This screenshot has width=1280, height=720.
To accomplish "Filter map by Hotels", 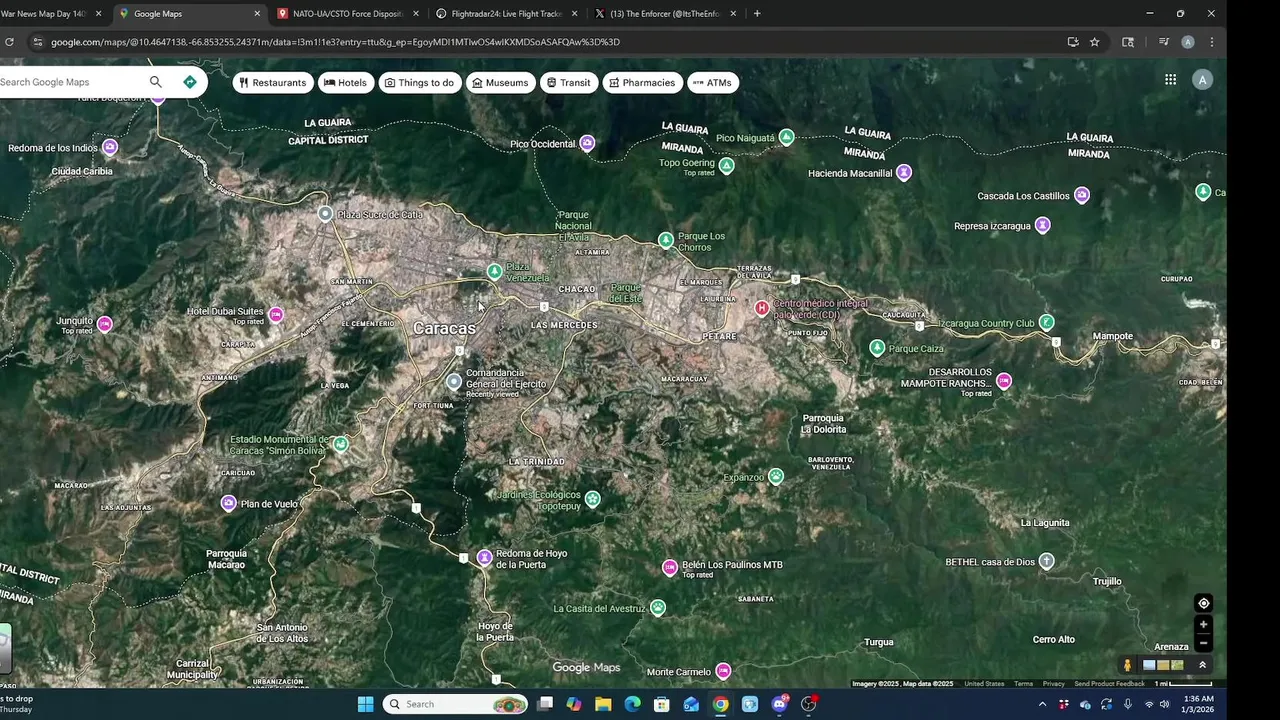I will [x=346, y=82].
